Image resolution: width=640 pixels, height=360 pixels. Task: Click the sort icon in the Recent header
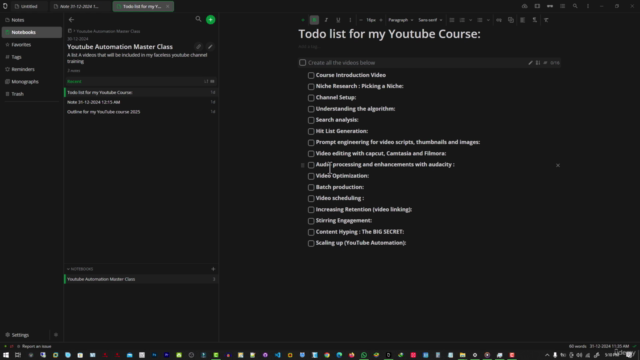point(206,82)
